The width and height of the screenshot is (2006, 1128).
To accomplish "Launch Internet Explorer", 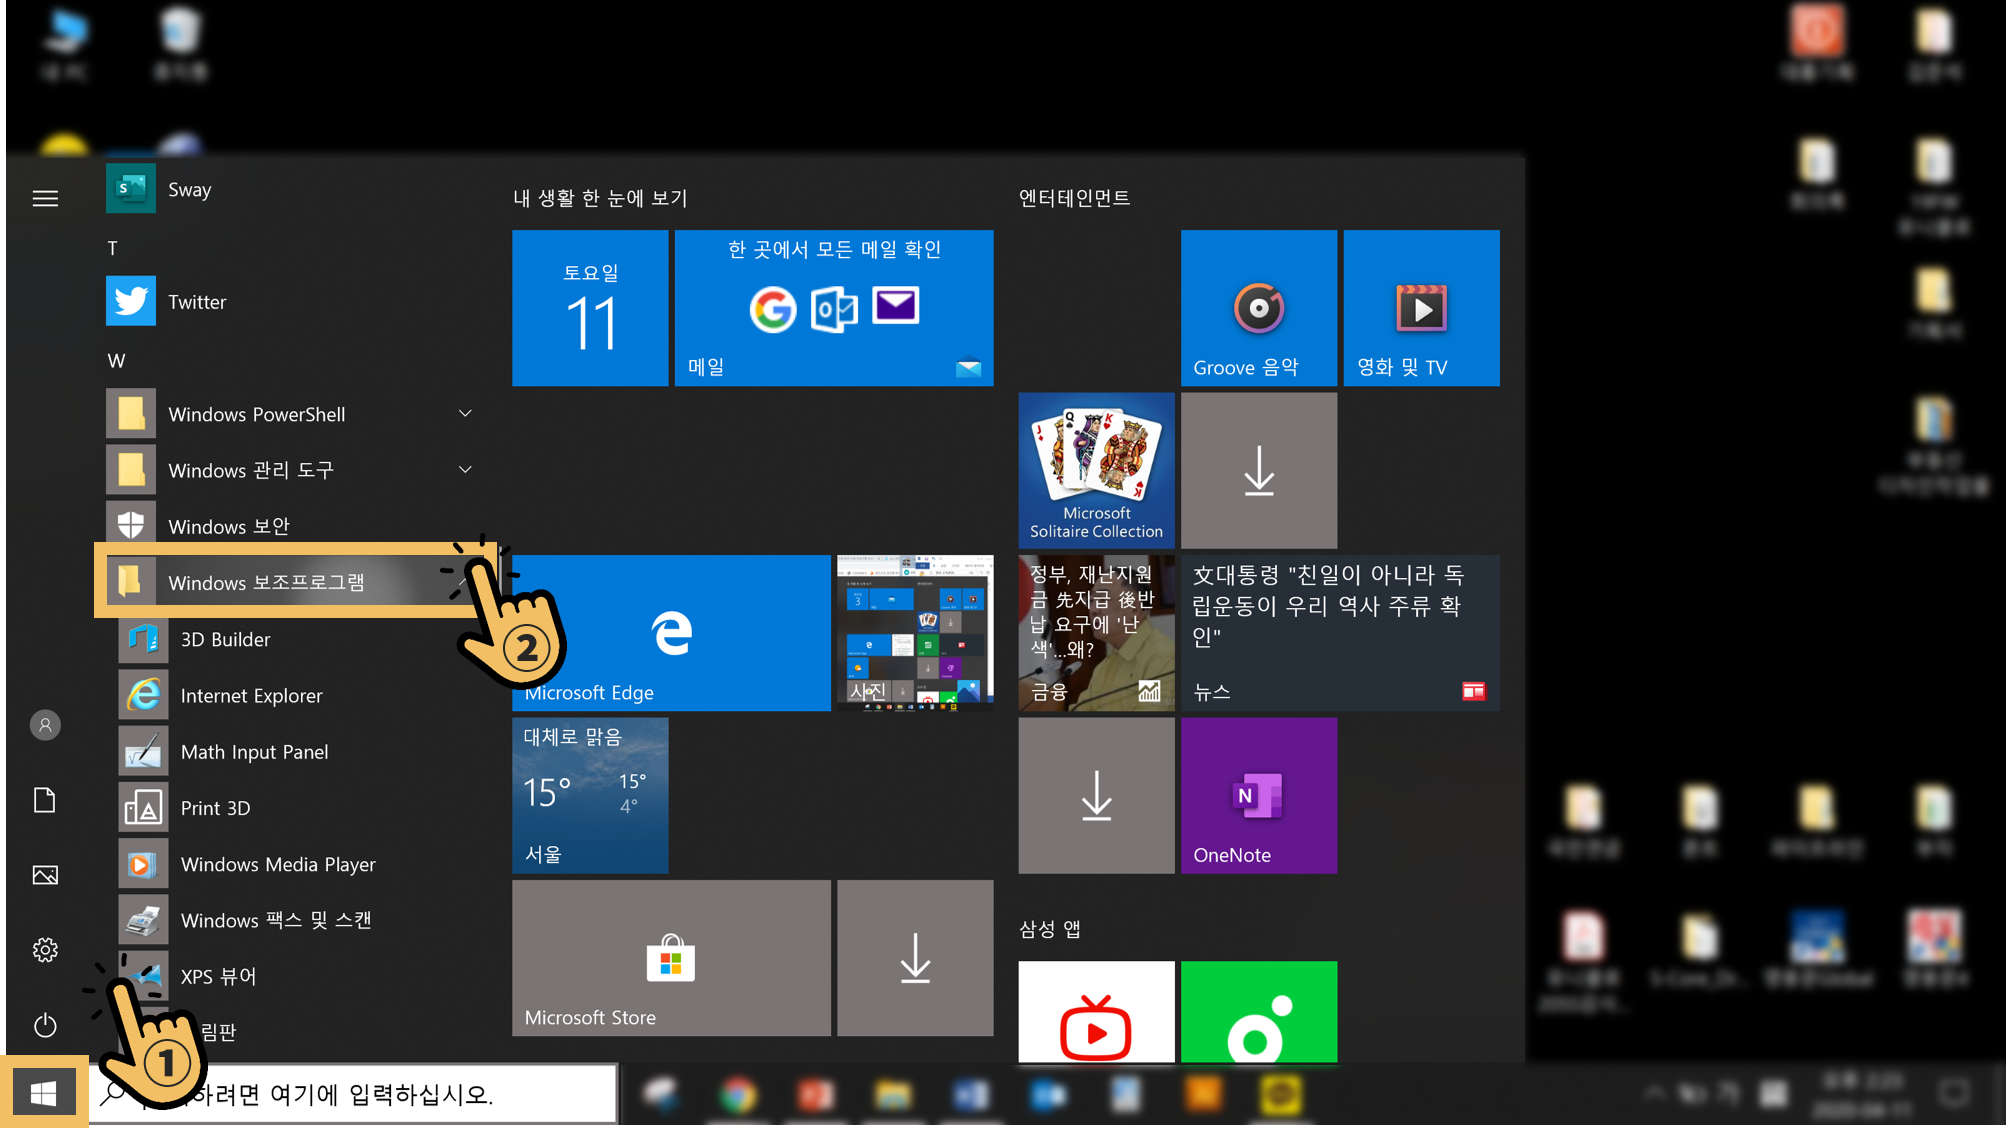I will pos(250,695).
